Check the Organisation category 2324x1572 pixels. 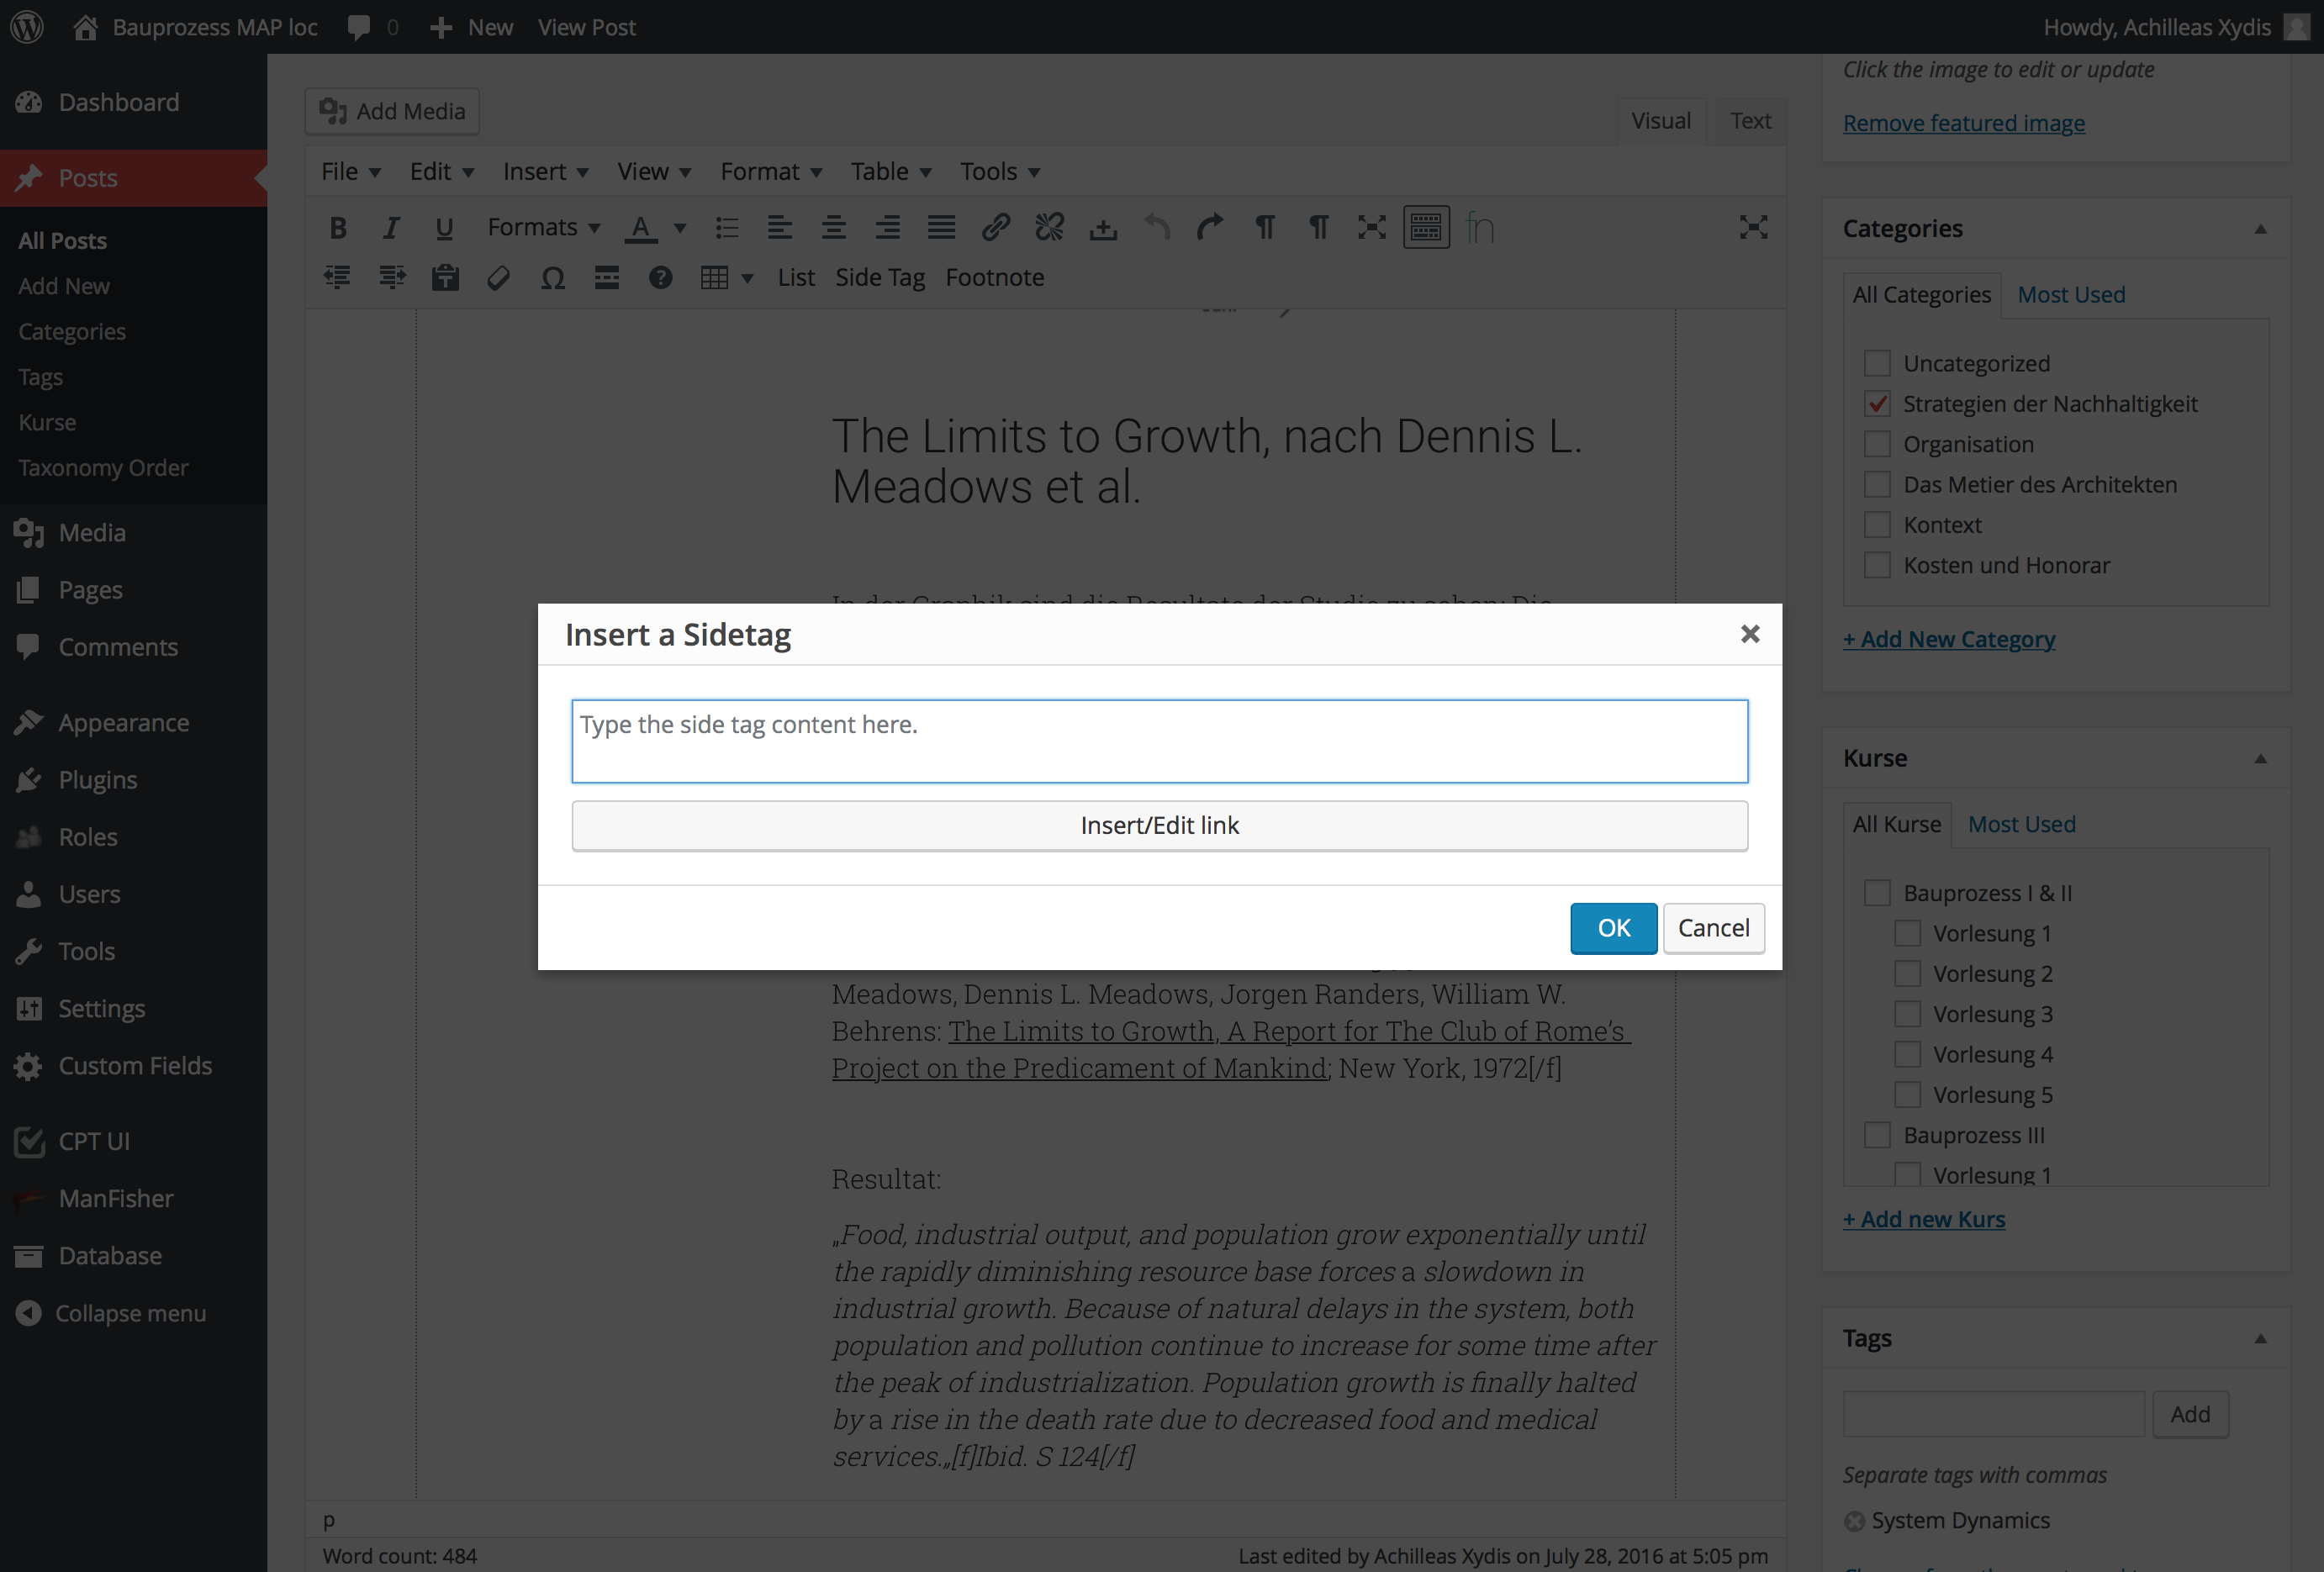(x=1877, y=444)
